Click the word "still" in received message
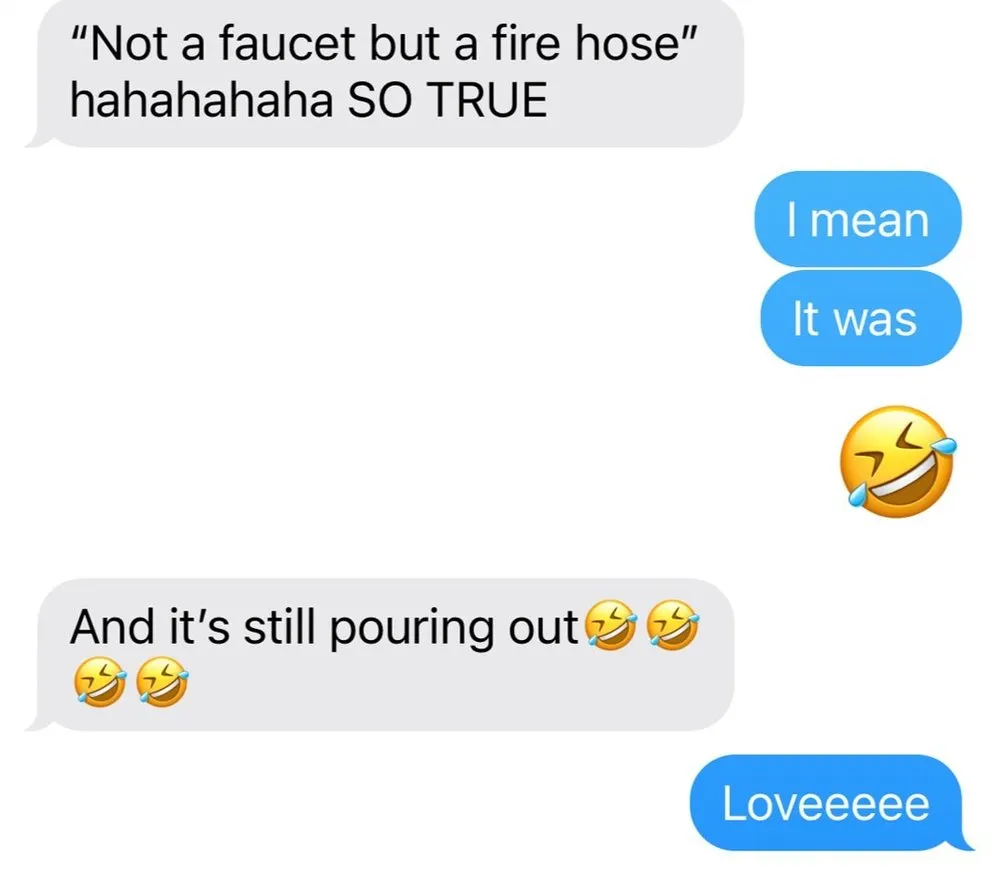The width and height of the screenshot is (1000, 878). pyautogui.click(x=279, y=626)
